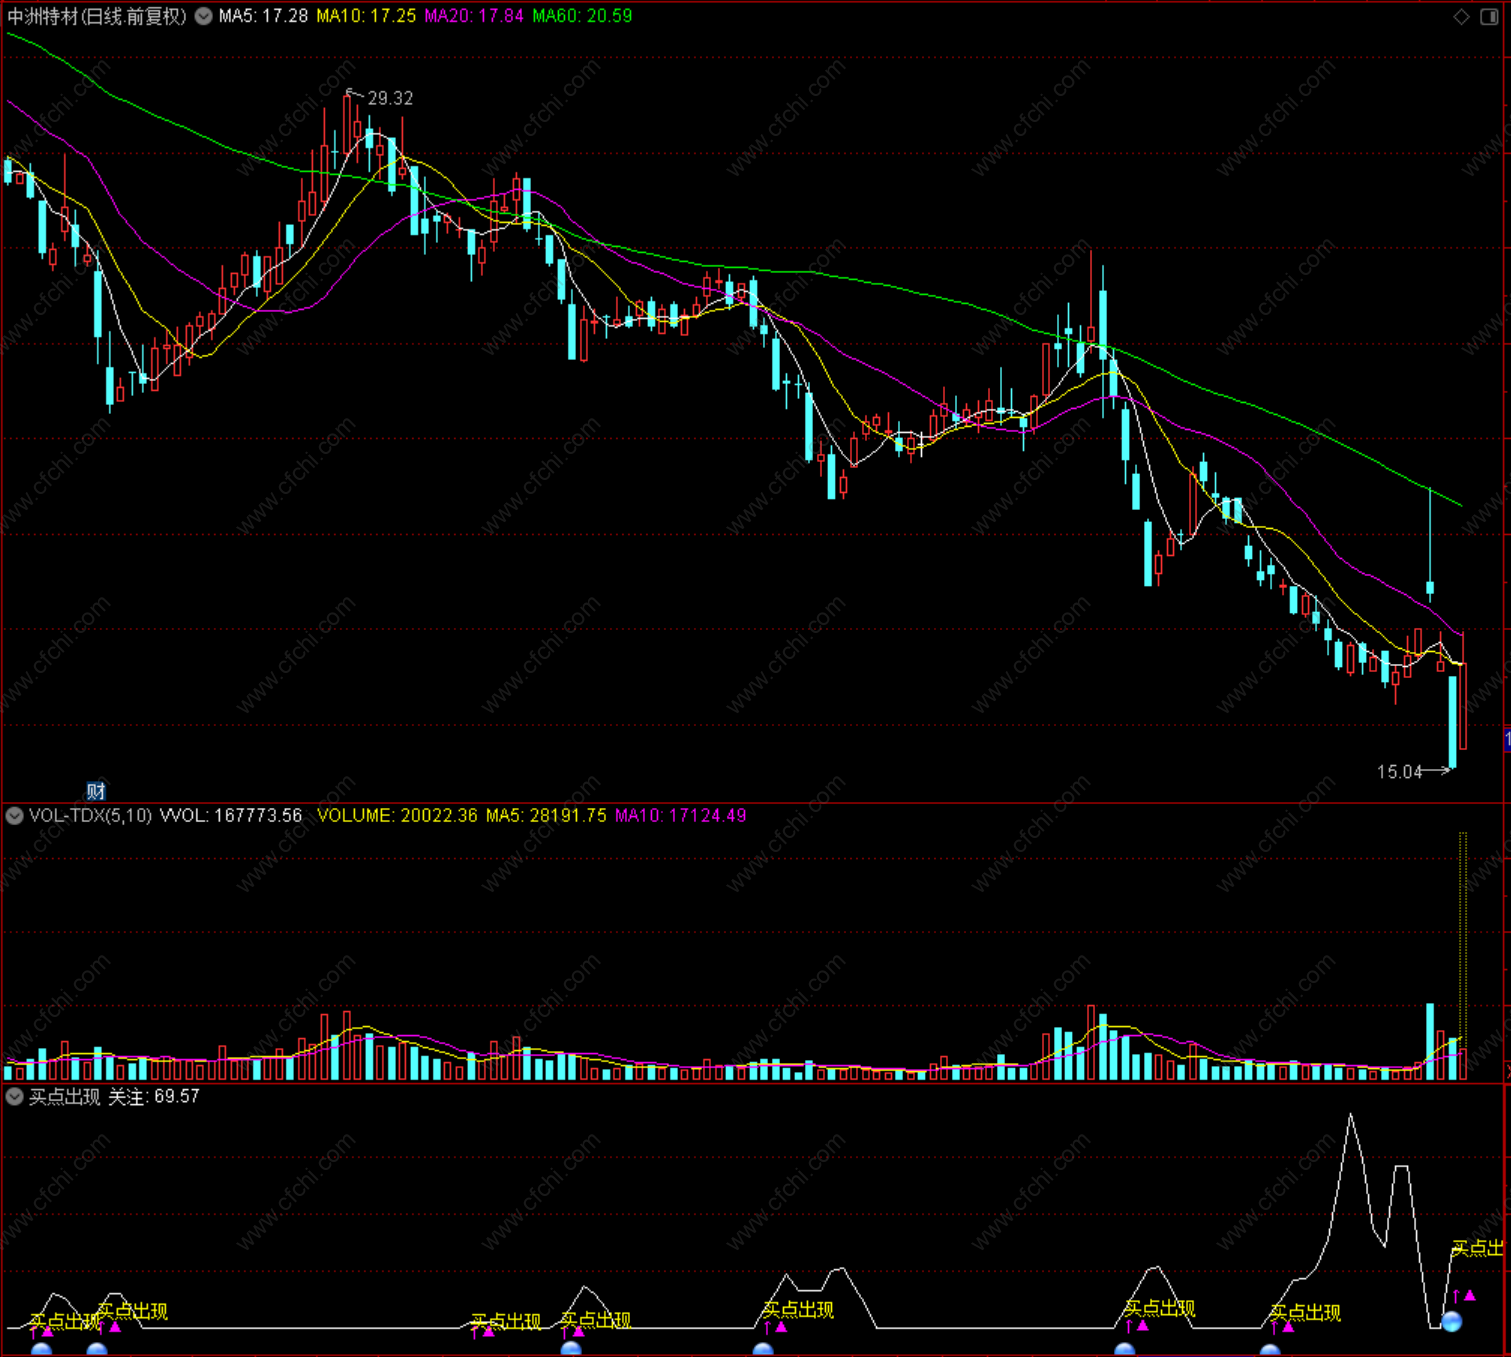Click tallest peak of 关注 indicator line
1511x1357 pixels.
pyautogui.click(x=1351, y=1115)
